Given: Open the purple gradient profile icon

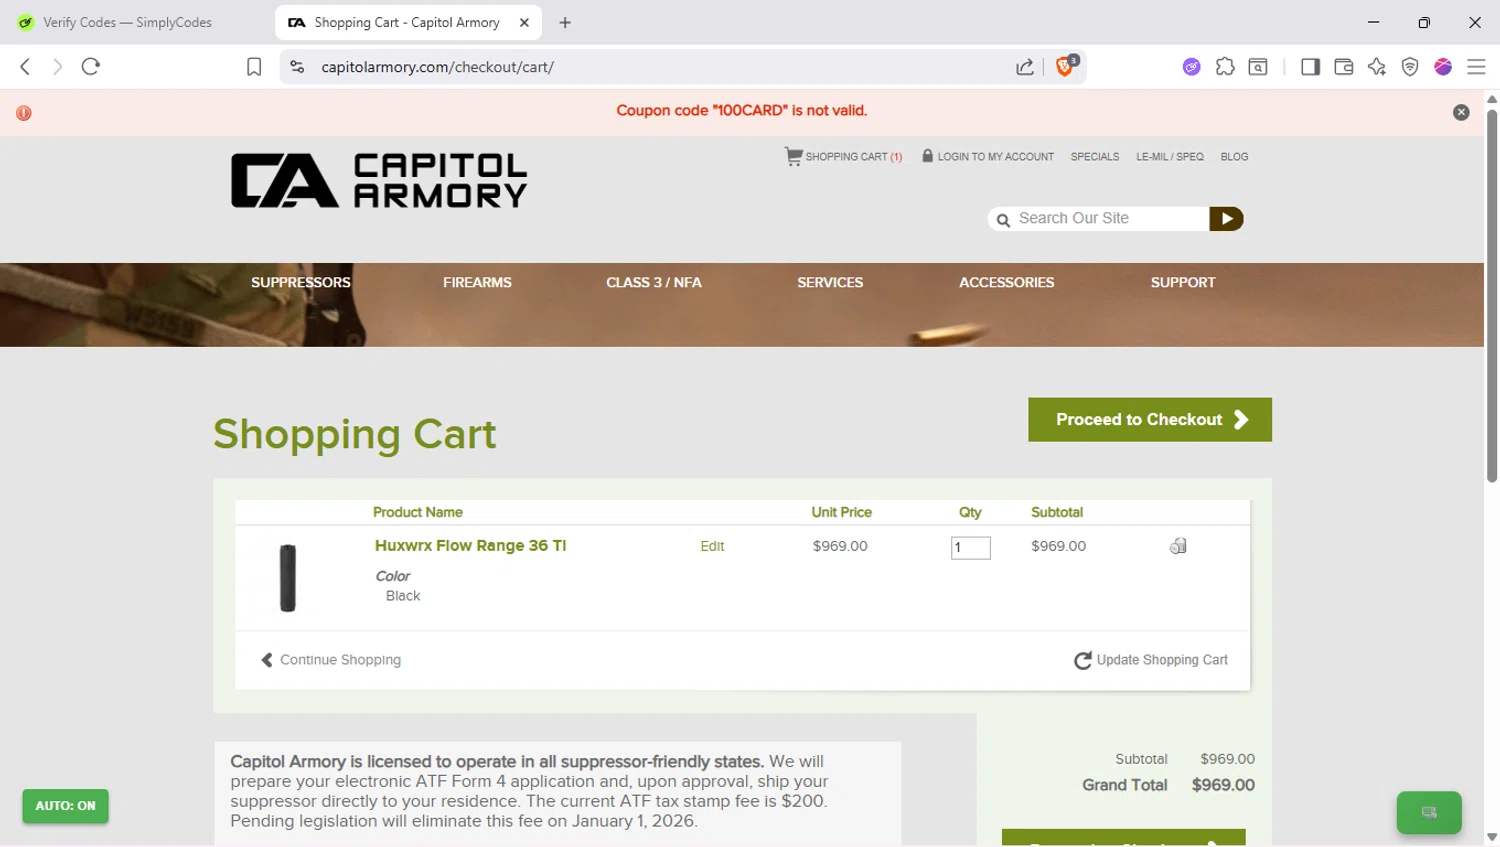Looking at the screenshot, I should [x=1443, y=67].
